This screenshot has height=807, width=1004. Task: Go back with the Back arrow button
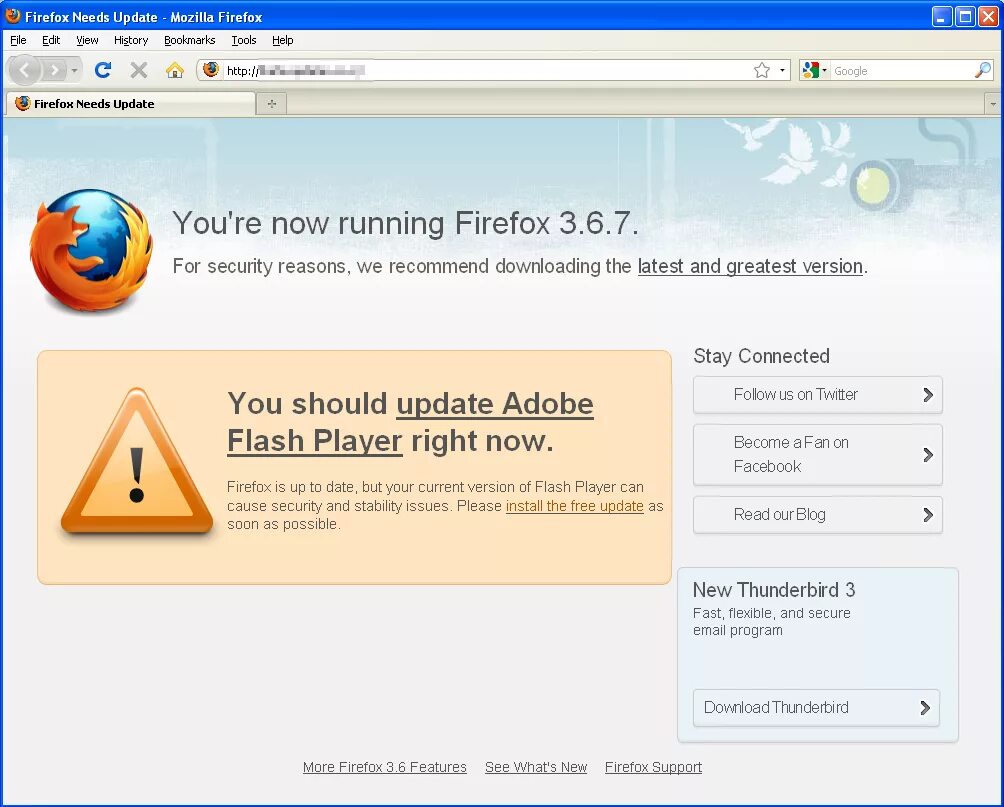25,70
